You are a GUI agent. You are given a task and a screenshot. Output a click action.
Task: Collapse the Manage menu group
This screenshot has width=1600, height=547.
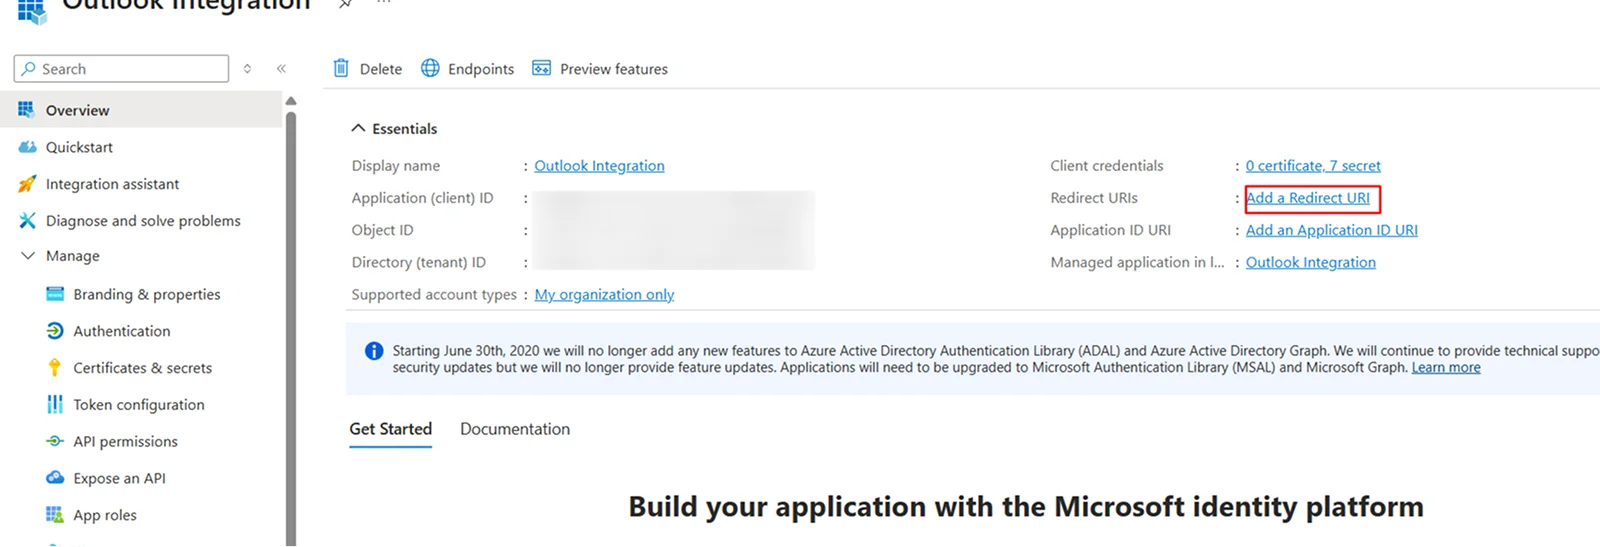click(27, 256)
